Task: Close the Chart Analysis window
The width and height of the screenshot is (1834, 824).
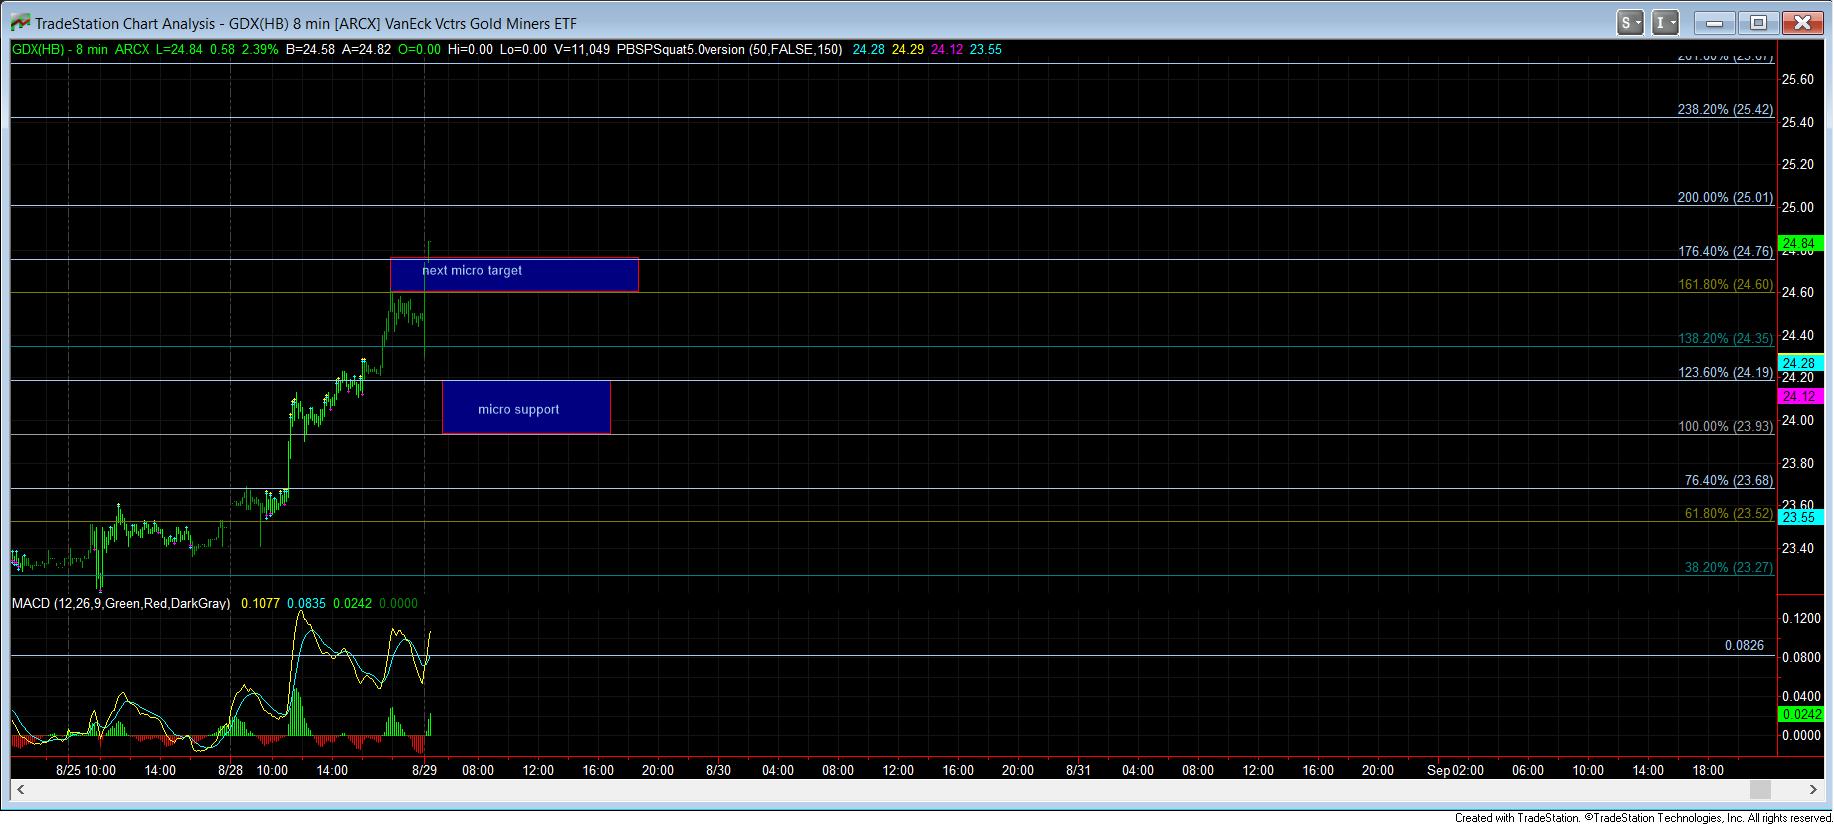Action: [x=1802, y=22]
